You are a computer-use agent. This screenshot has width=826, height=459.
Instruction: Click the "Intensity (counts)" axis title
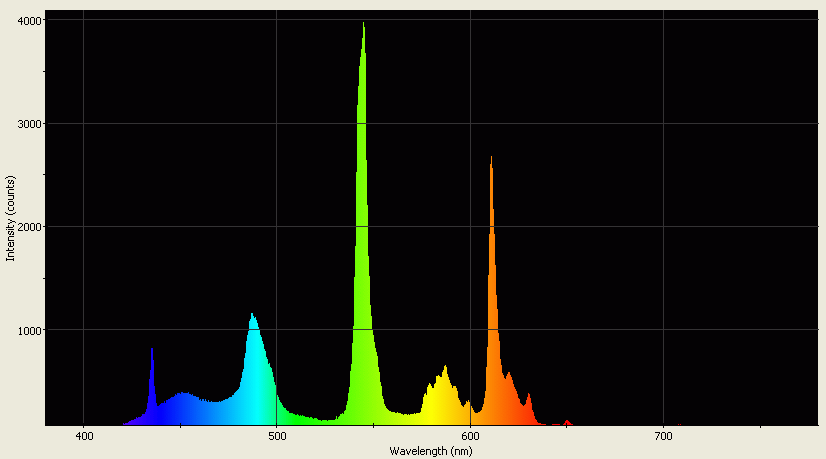(11, 218)
